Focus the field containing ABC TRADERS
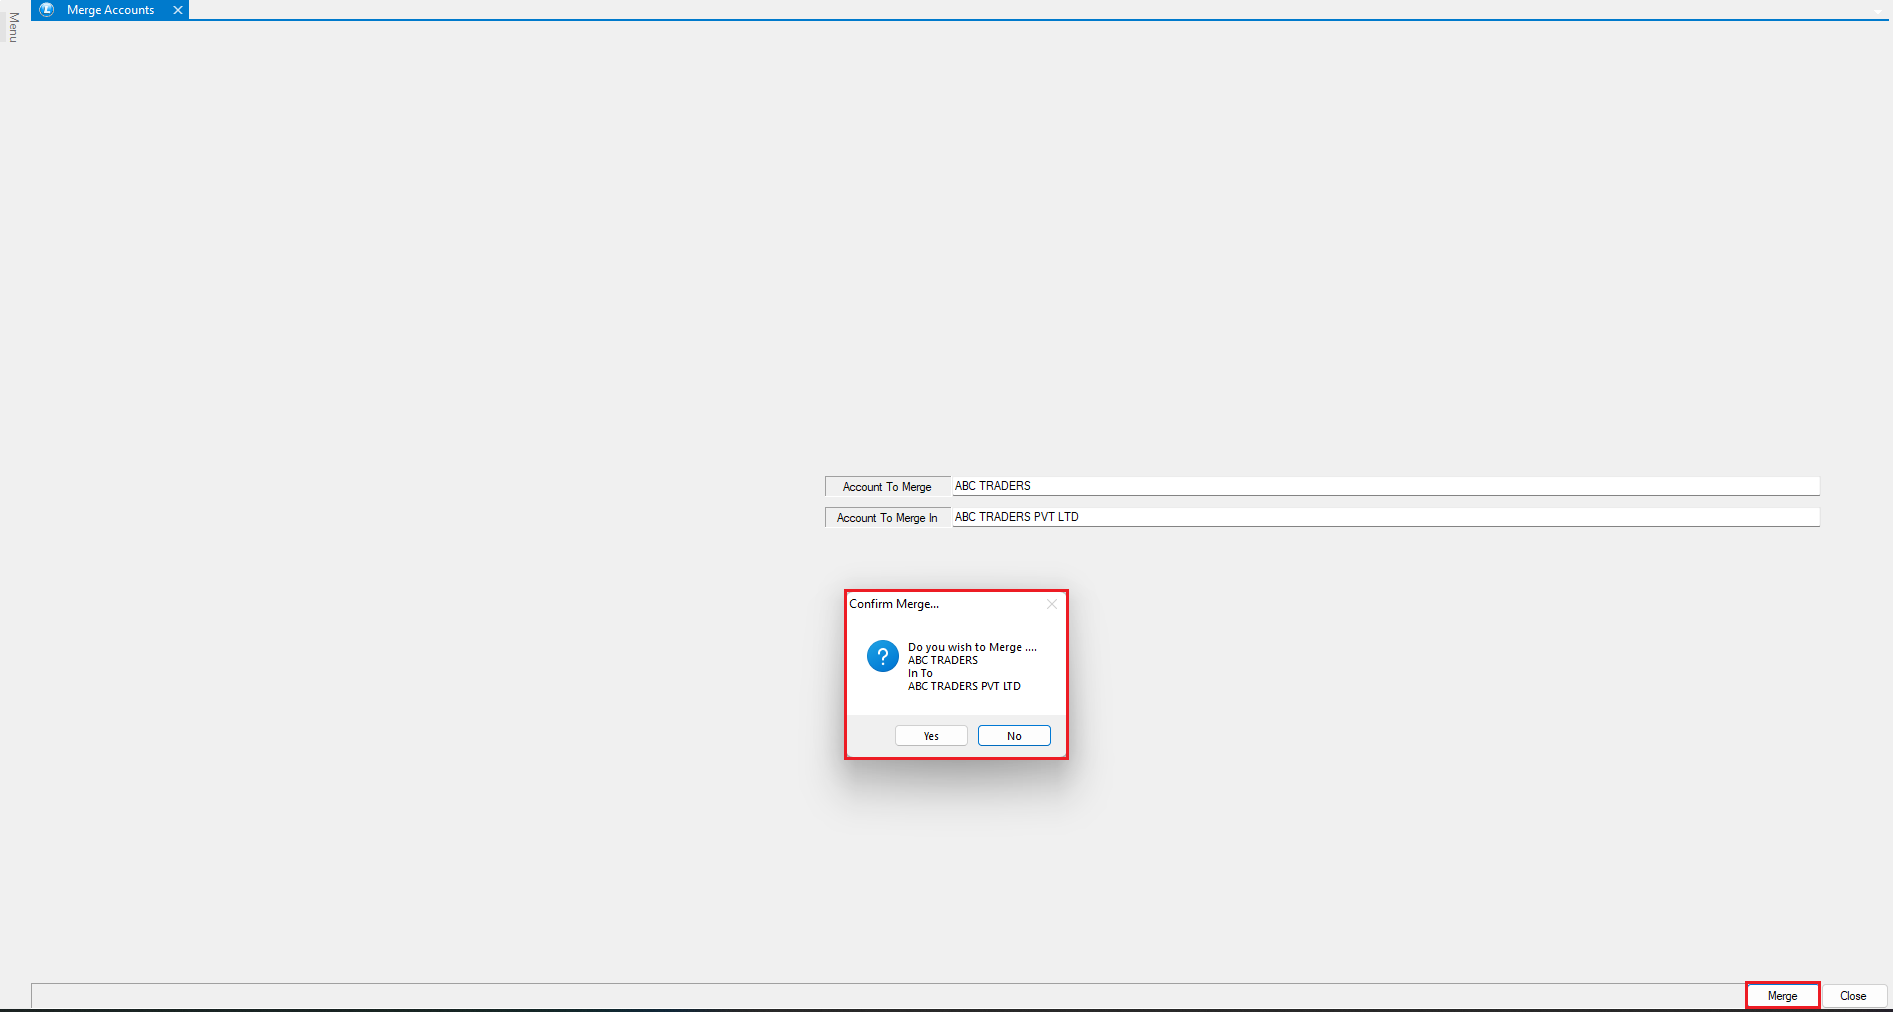Screen dimensions: 1893x1012 [1385, 486]
